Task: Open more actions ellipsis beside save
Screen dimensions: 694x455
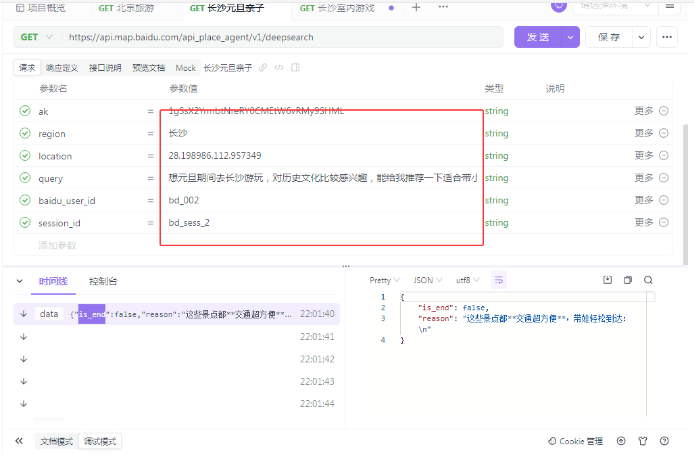Action: pos(667,37)
